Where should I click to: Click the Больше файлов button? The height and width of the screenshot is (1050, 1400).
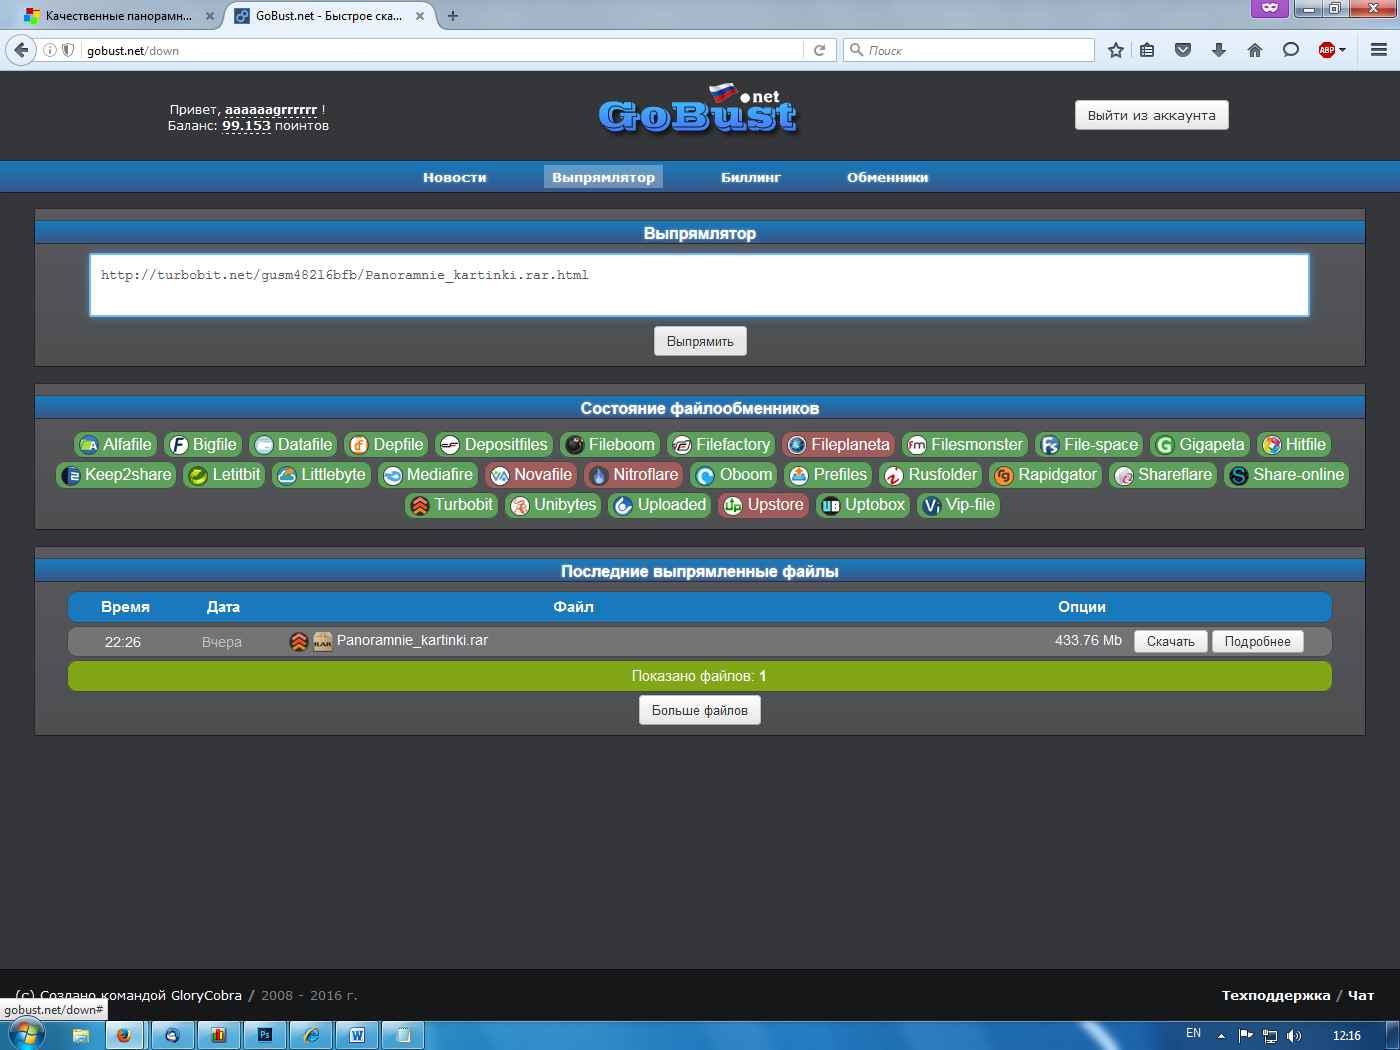tap(700, 710)
